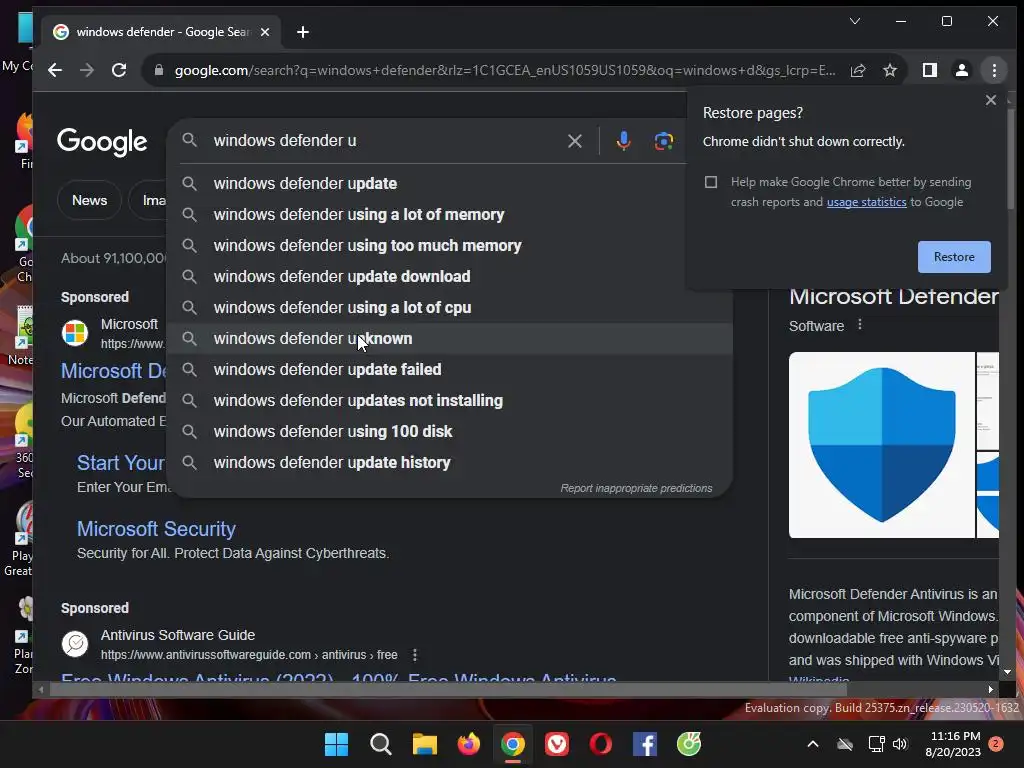
Task: Open the network status tray icon
Action: (x=876, y=744)
